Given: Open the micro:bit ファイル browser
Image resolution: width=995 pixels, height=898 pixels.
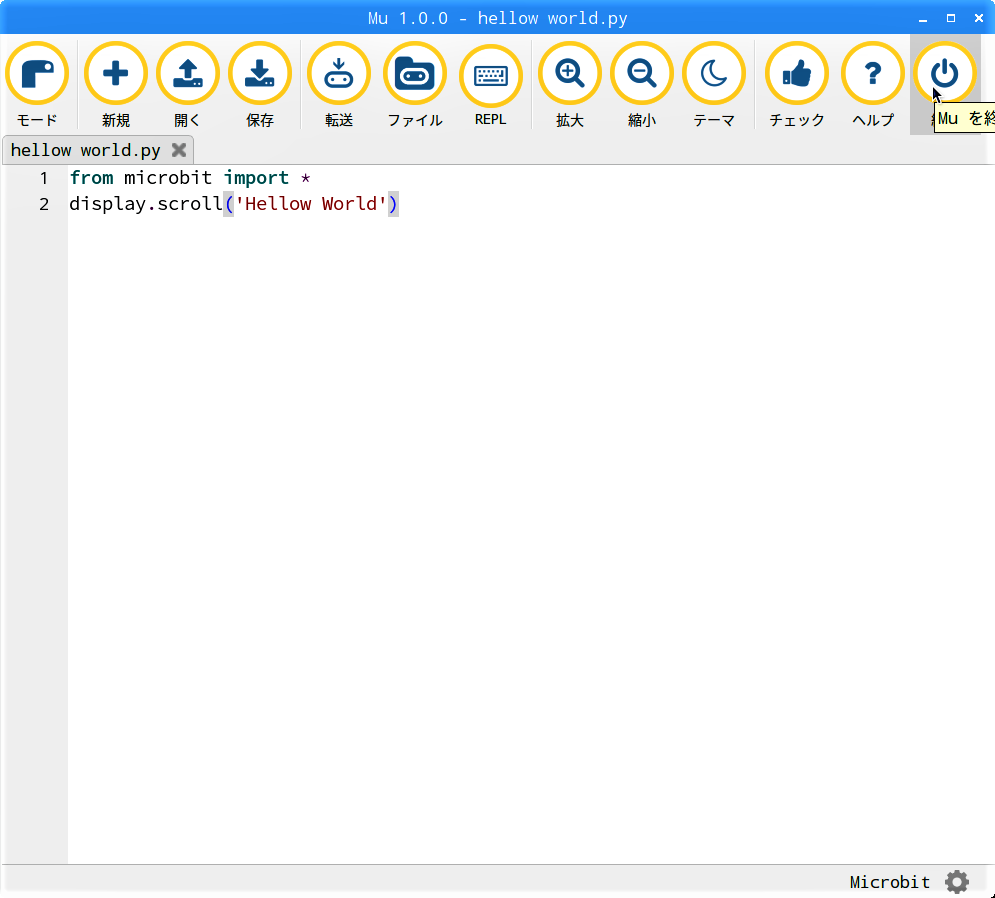Looking at the screenshot, I should (415, 75).
